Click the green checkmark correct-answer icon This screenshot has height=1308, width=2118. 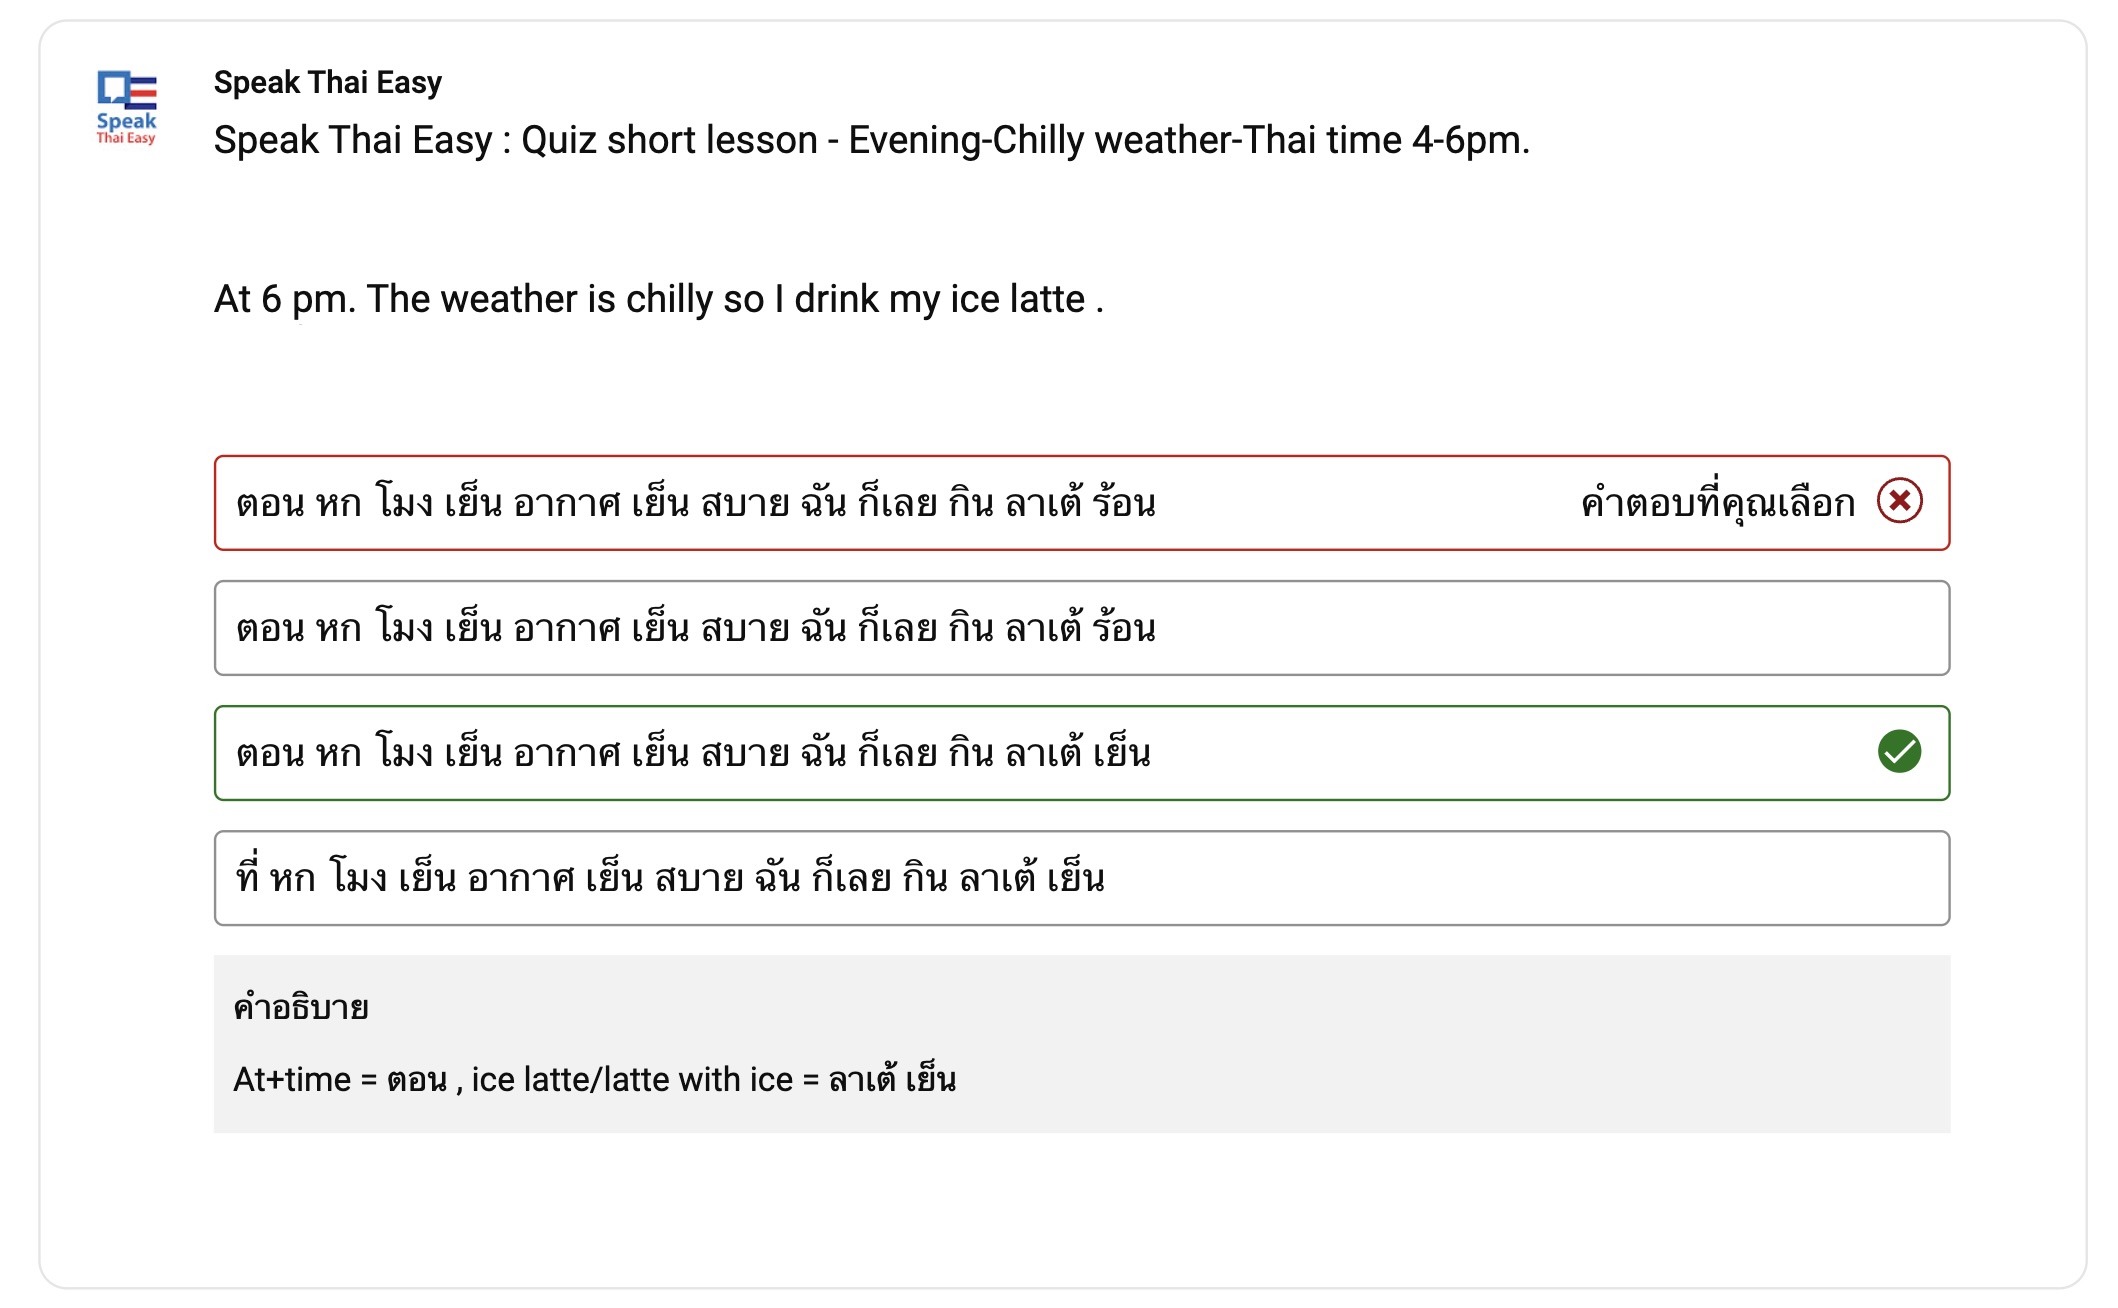tap(1899, 752)
